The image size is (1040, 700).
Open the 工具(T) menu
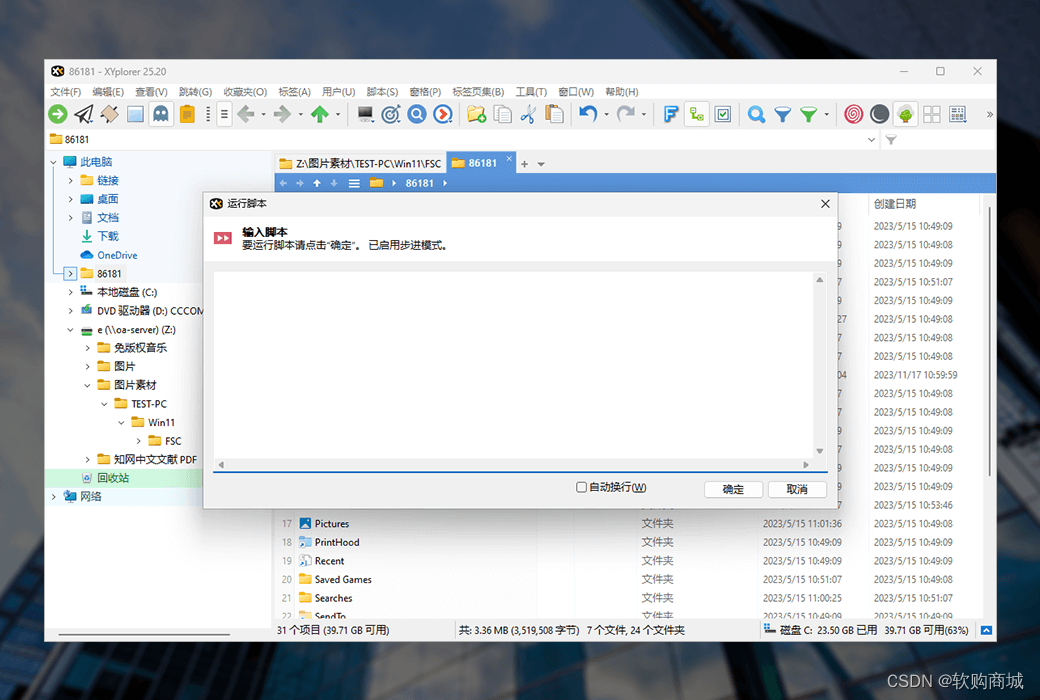point(531,92)
